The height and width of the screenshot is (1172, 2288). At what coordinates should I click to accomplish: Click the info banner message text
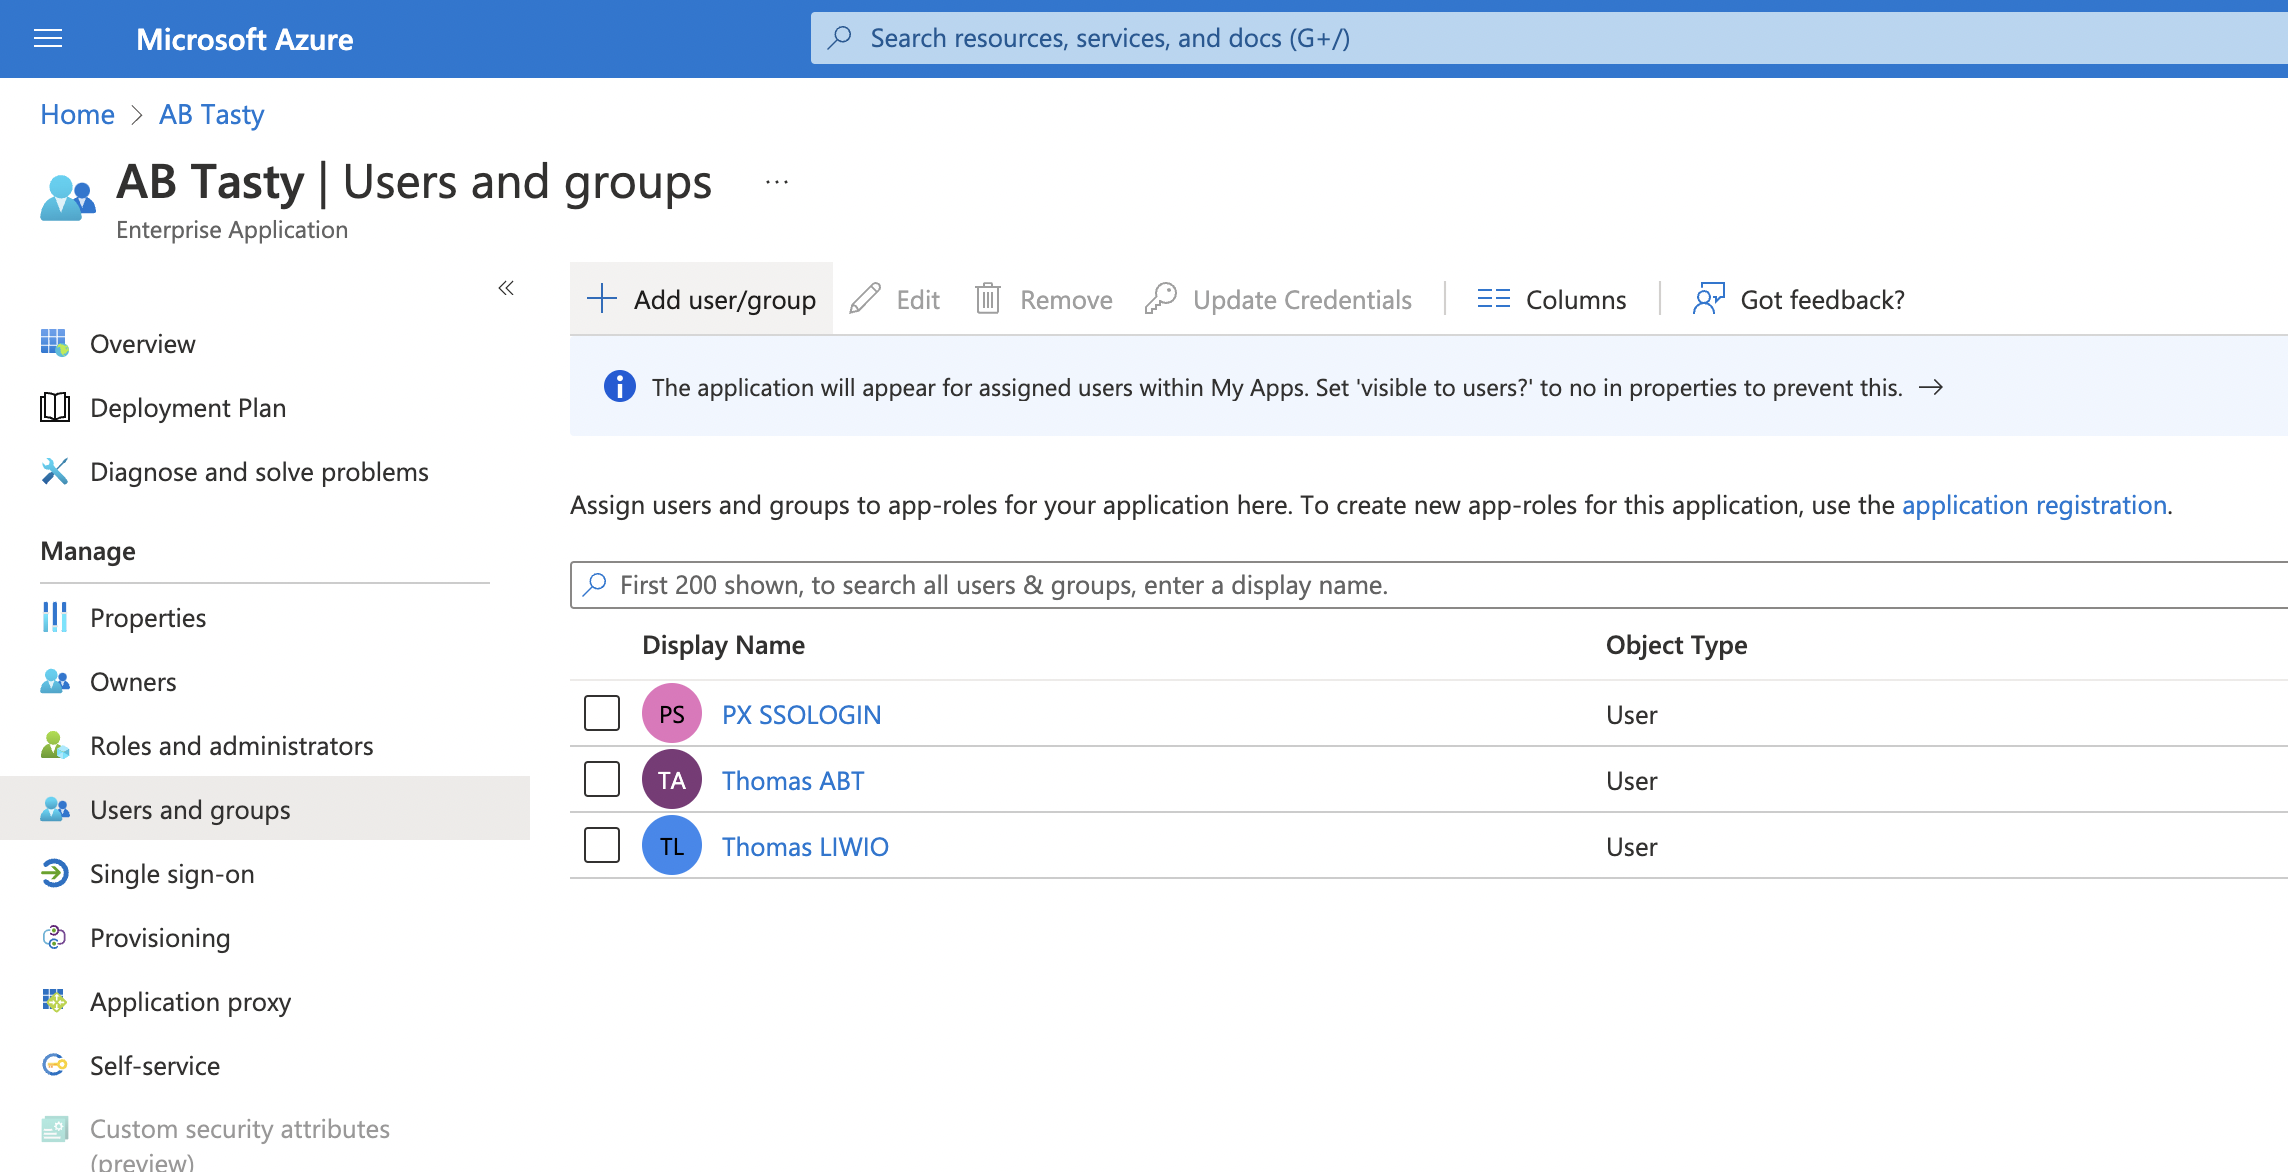(x=1277, y=387)
